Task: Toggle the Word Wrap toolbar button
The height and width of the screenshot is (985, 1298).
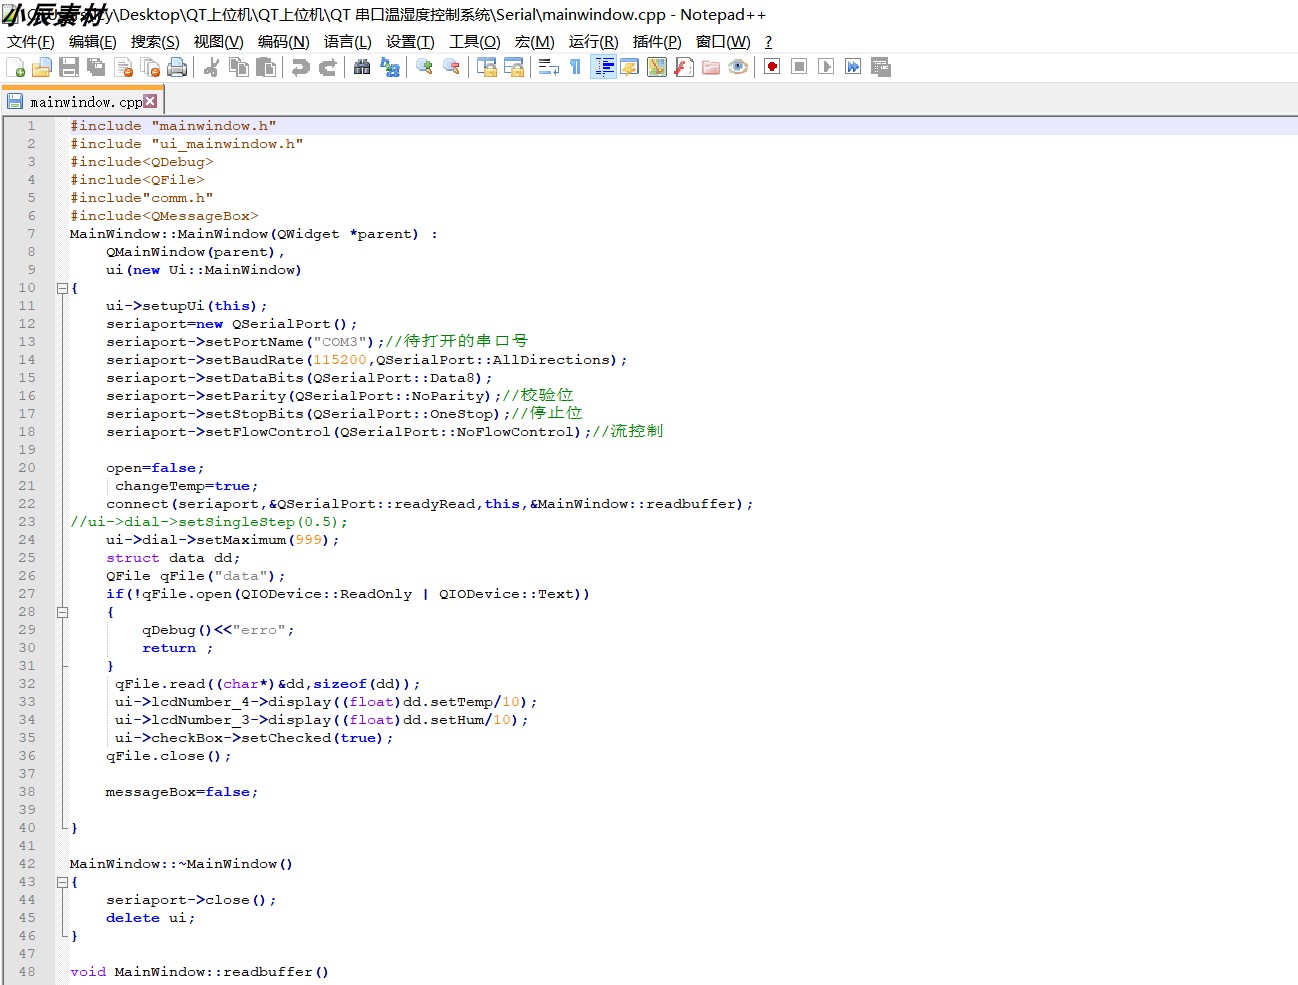Action: 548,67
